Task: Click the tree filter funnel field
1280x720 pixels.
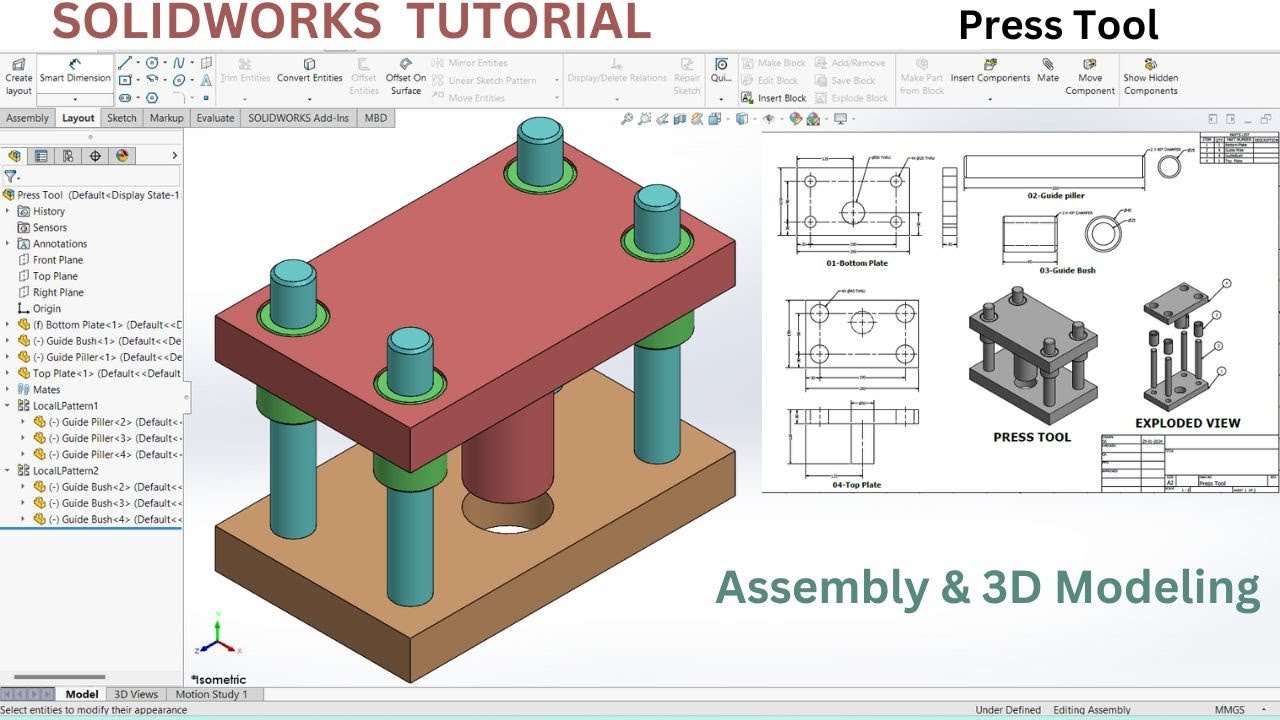Action: [90, 176]
